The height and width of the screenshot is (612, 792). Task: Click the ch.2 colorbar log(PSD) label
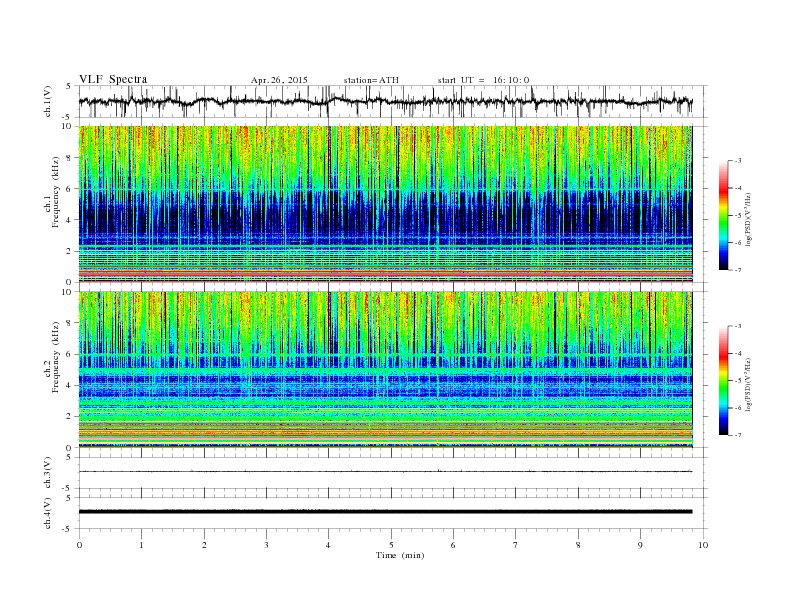tap(749, 384)
